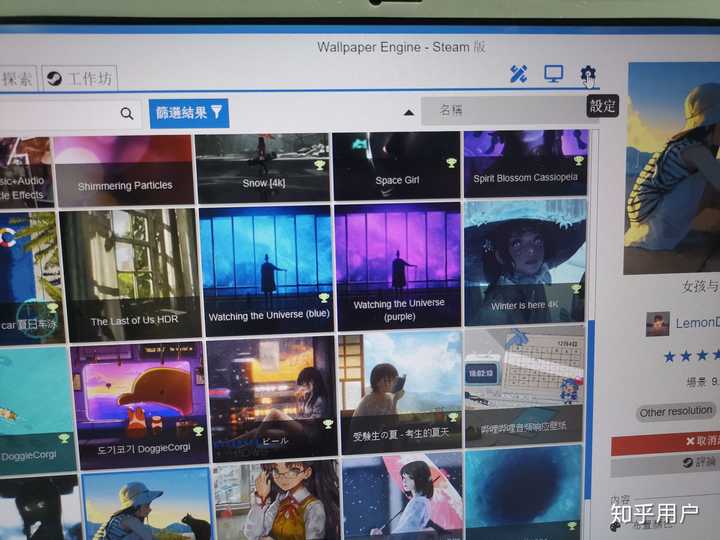This screenshot has height=540, width=720.
Task: Open the 設定 gear icon
Action: (x=588, y=73)
